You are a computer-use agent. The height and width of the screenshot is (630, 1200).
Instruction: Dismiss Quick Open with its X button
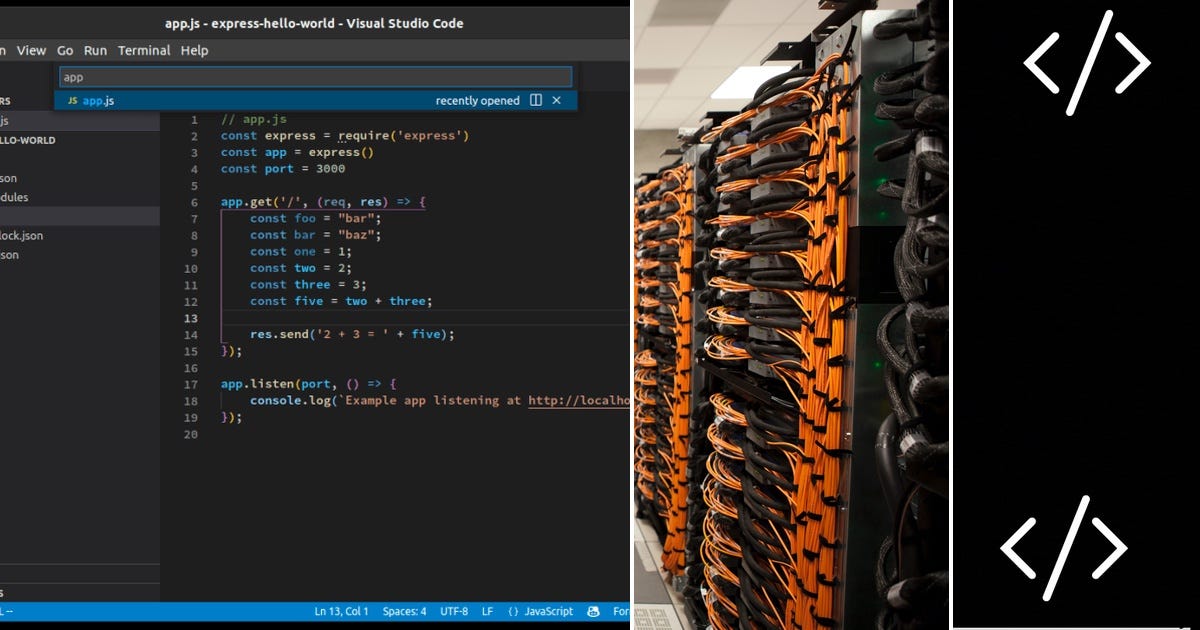[x=558, y=100]
